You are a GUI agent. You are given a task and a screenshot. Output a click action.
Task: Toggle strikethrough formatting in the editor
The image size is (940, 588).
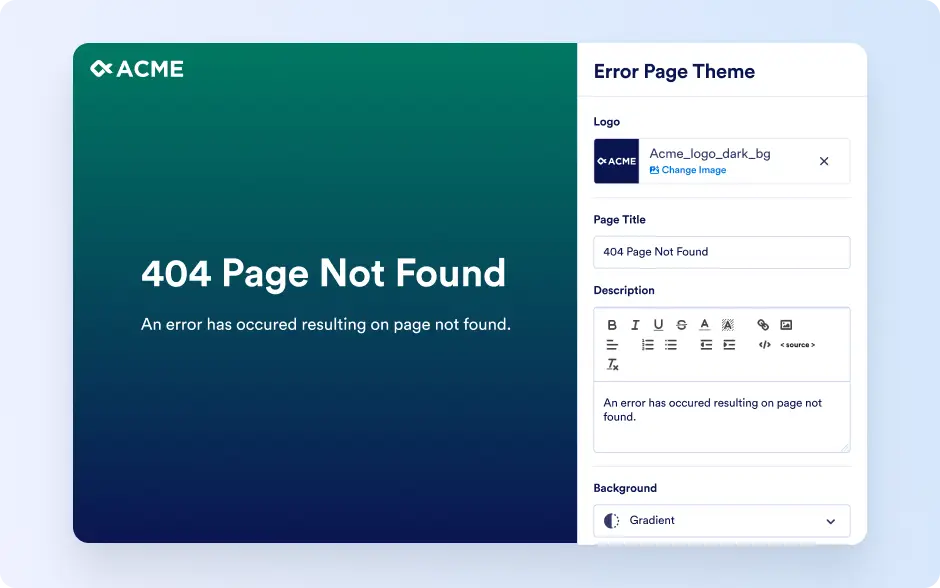(x=682, y=325)
